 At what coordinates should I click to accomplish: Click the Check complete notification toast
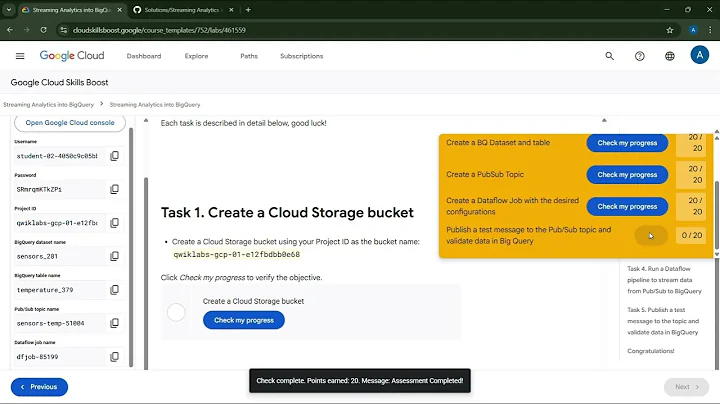[360, 381]
